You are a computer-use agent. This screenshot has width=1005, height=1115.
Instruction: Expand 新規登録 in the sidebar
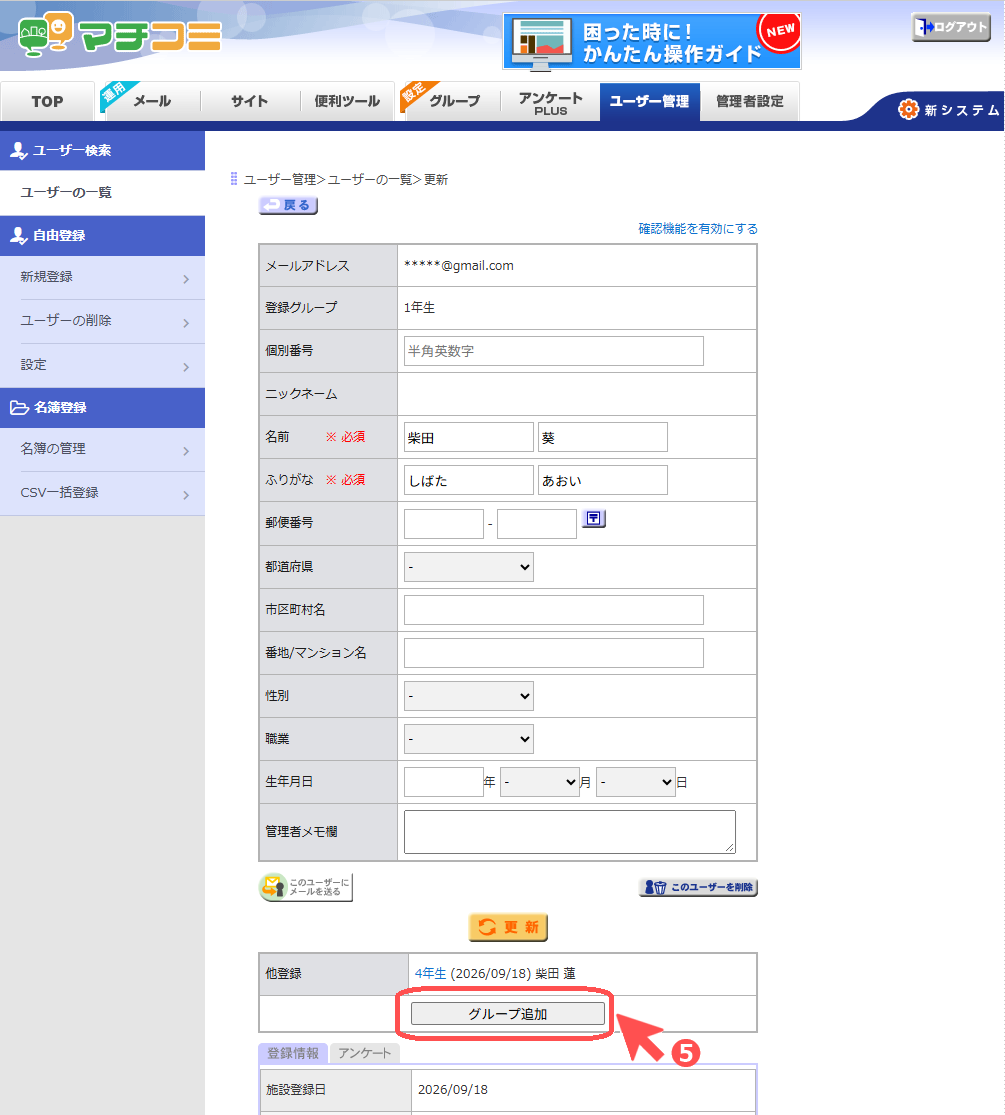pyautogui.click(x=102, y=277)
